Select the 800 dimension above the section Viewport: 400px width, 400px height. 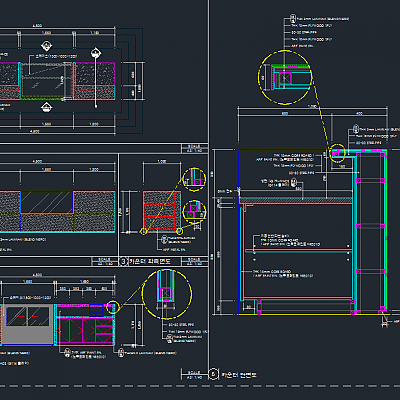click(x=285, y=113)
